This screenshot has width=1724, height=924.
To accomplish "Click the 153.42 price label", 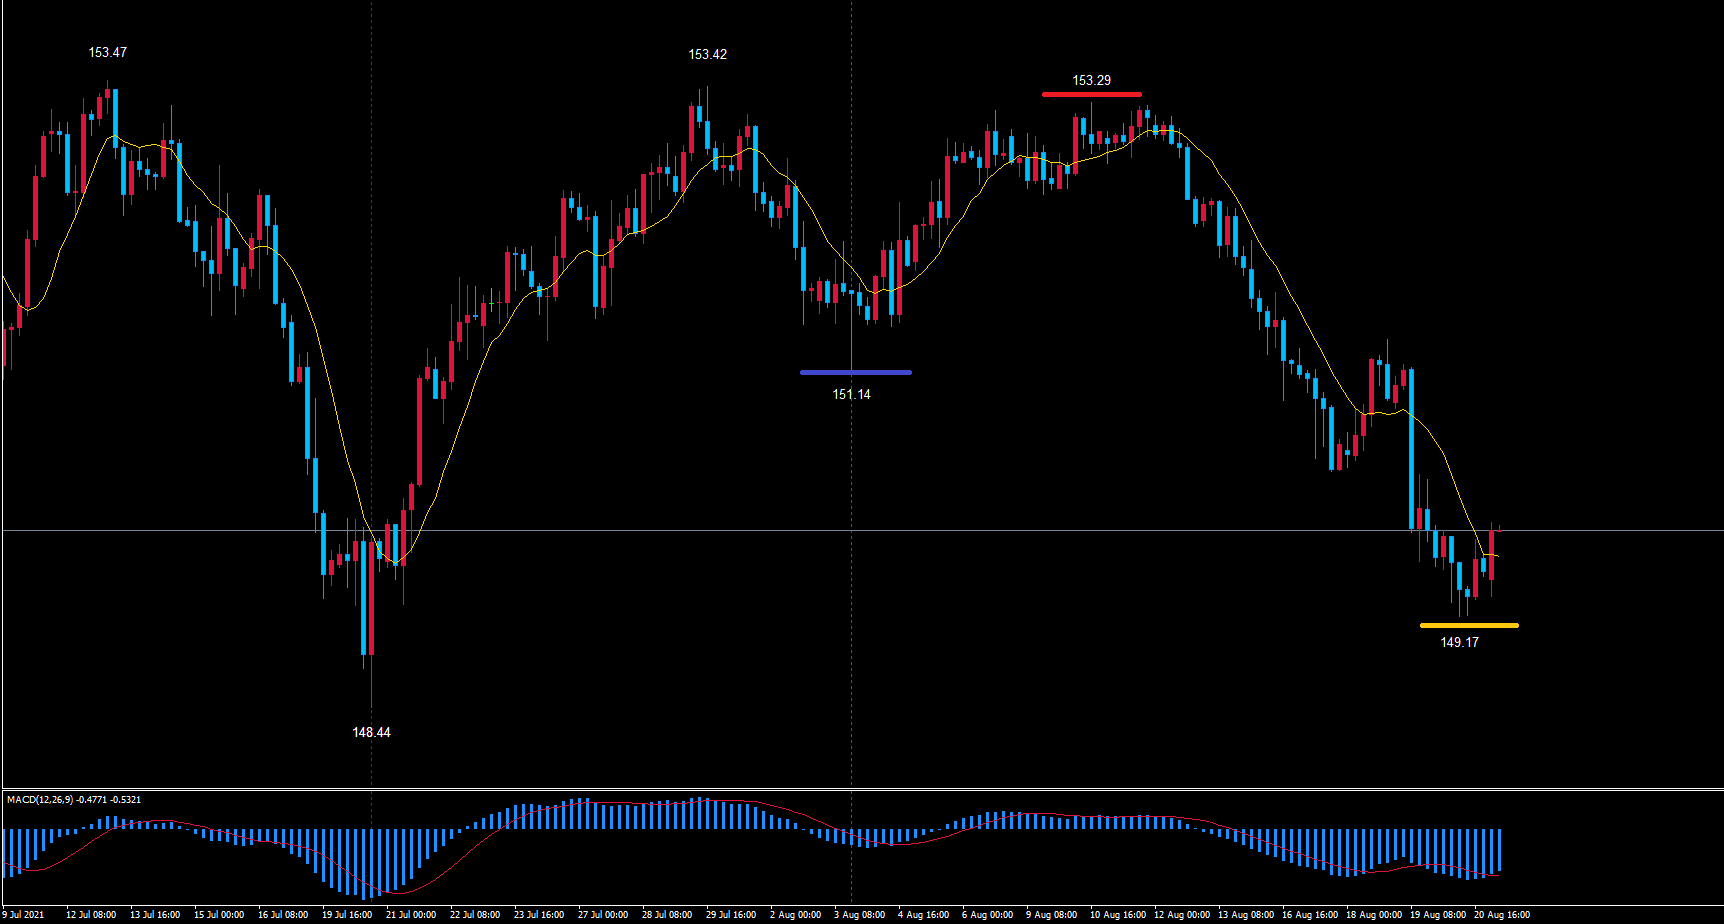I will click(x=707, y=54).
